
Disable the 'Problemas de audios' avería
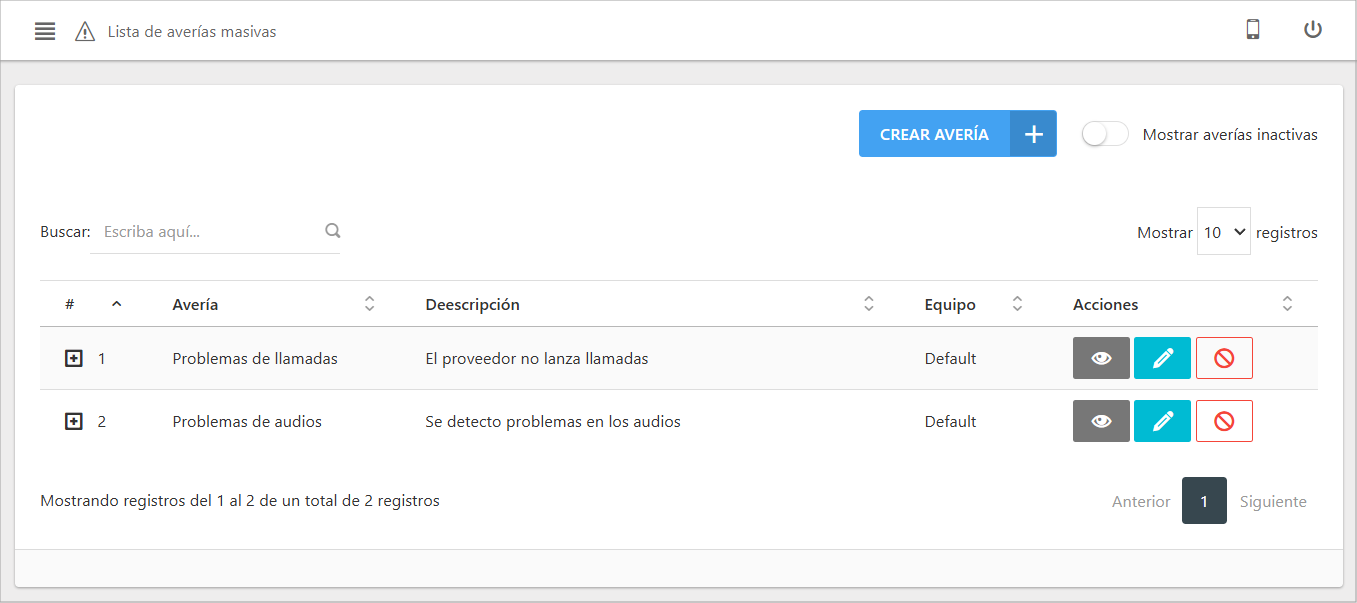pyautogui.click(x=1224, y=421)
